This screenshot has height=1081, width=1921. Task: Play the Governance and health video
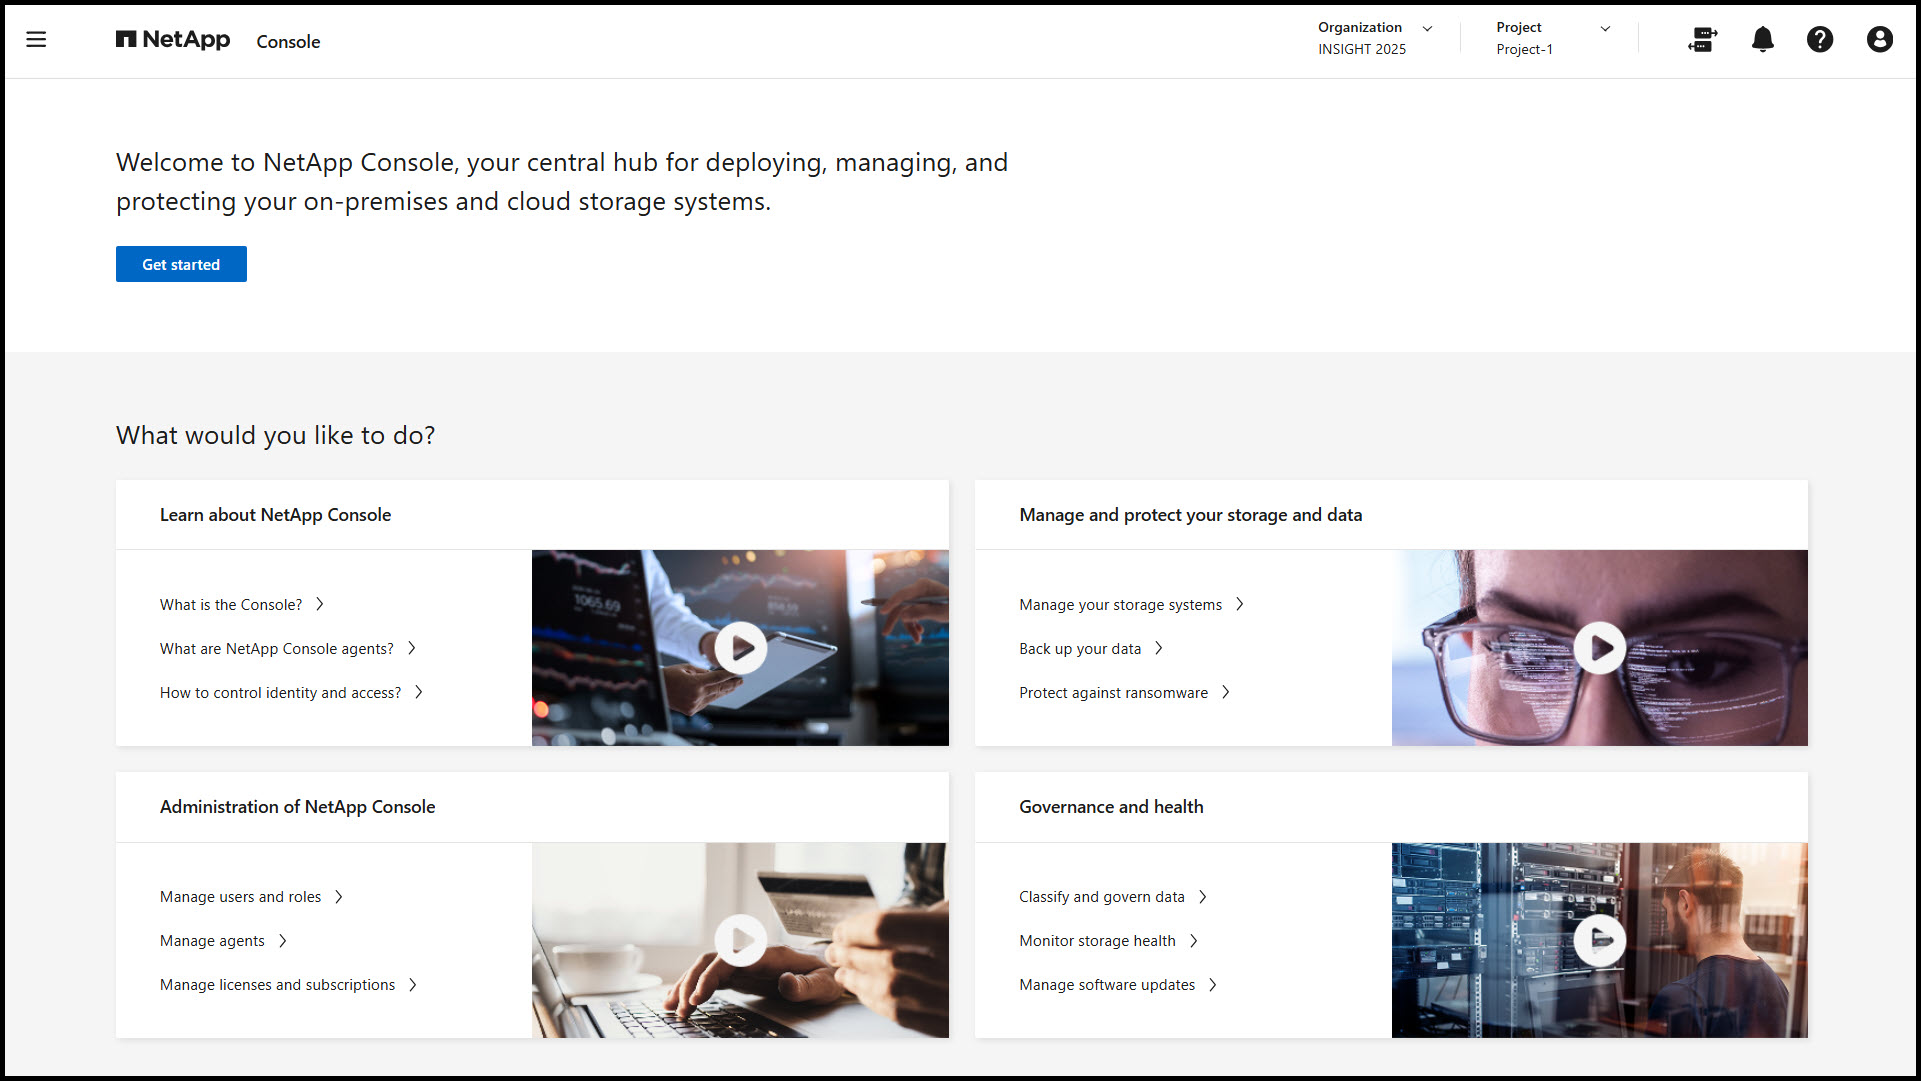pos(1599,939)
